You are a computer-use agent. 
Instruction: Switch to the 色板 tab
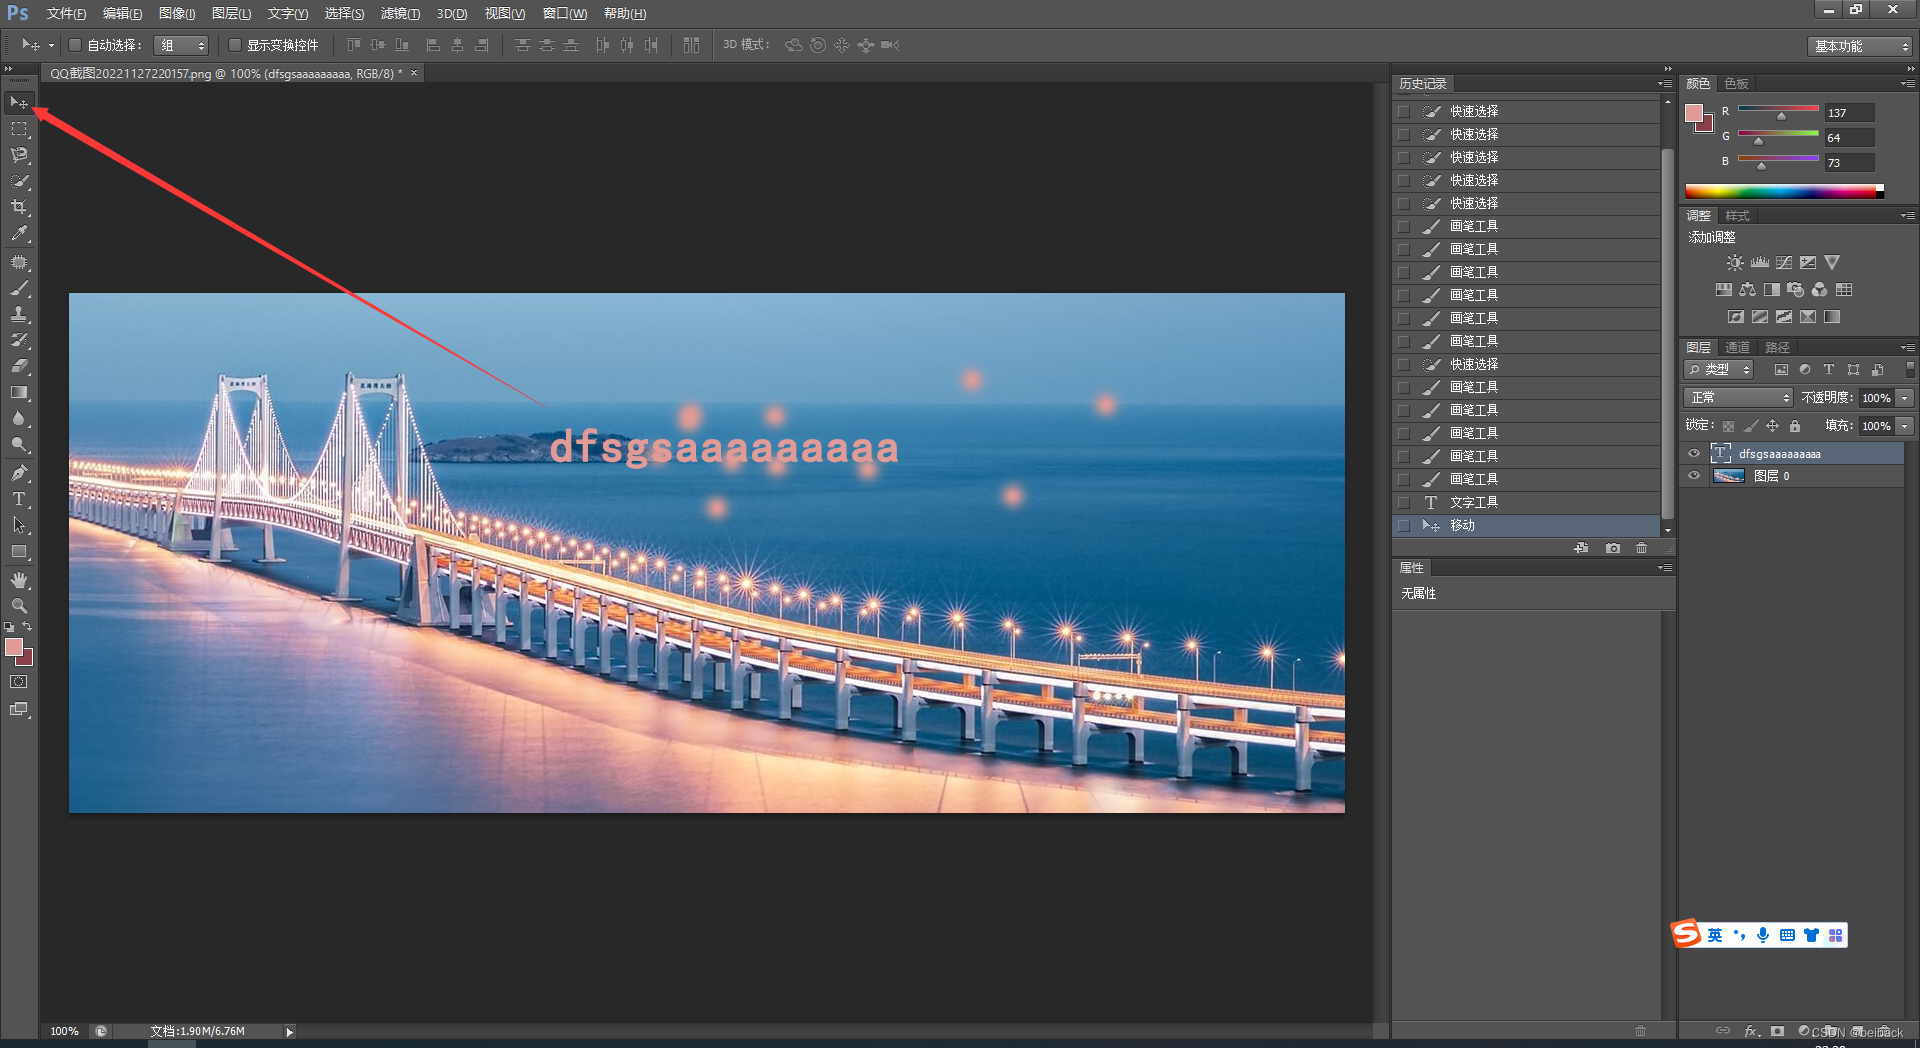point(1737,84)
